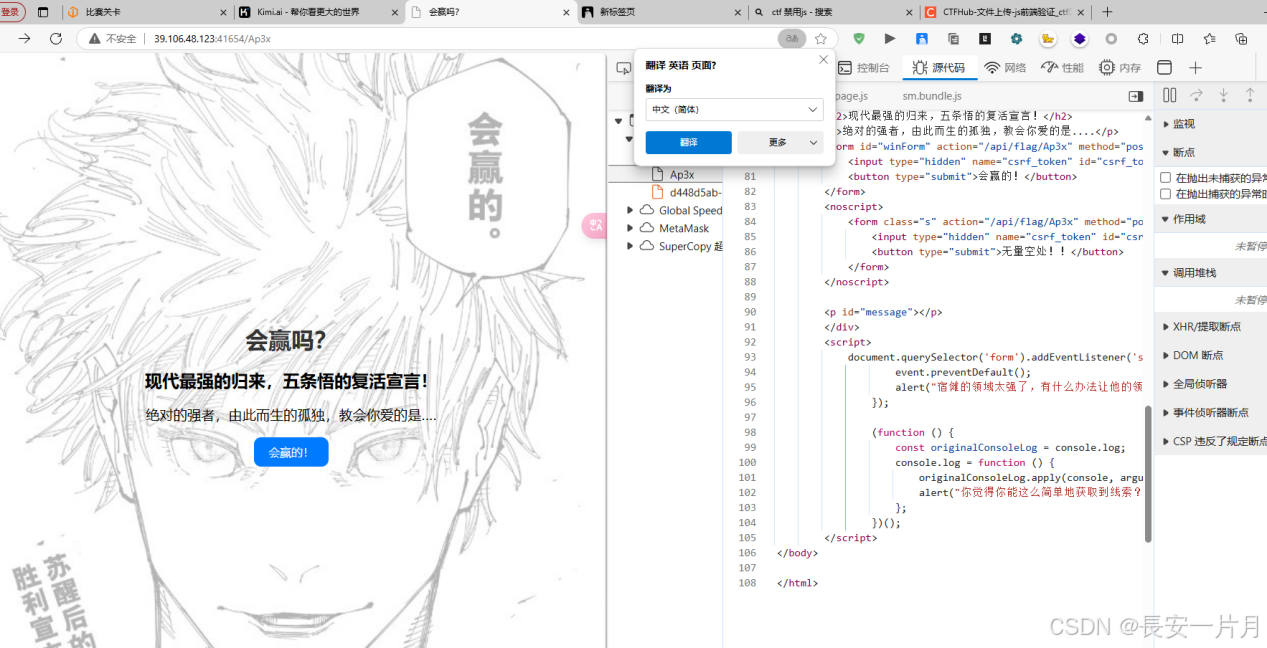Switch to the CTFHub 文件上传 tab

[1003, 12]
